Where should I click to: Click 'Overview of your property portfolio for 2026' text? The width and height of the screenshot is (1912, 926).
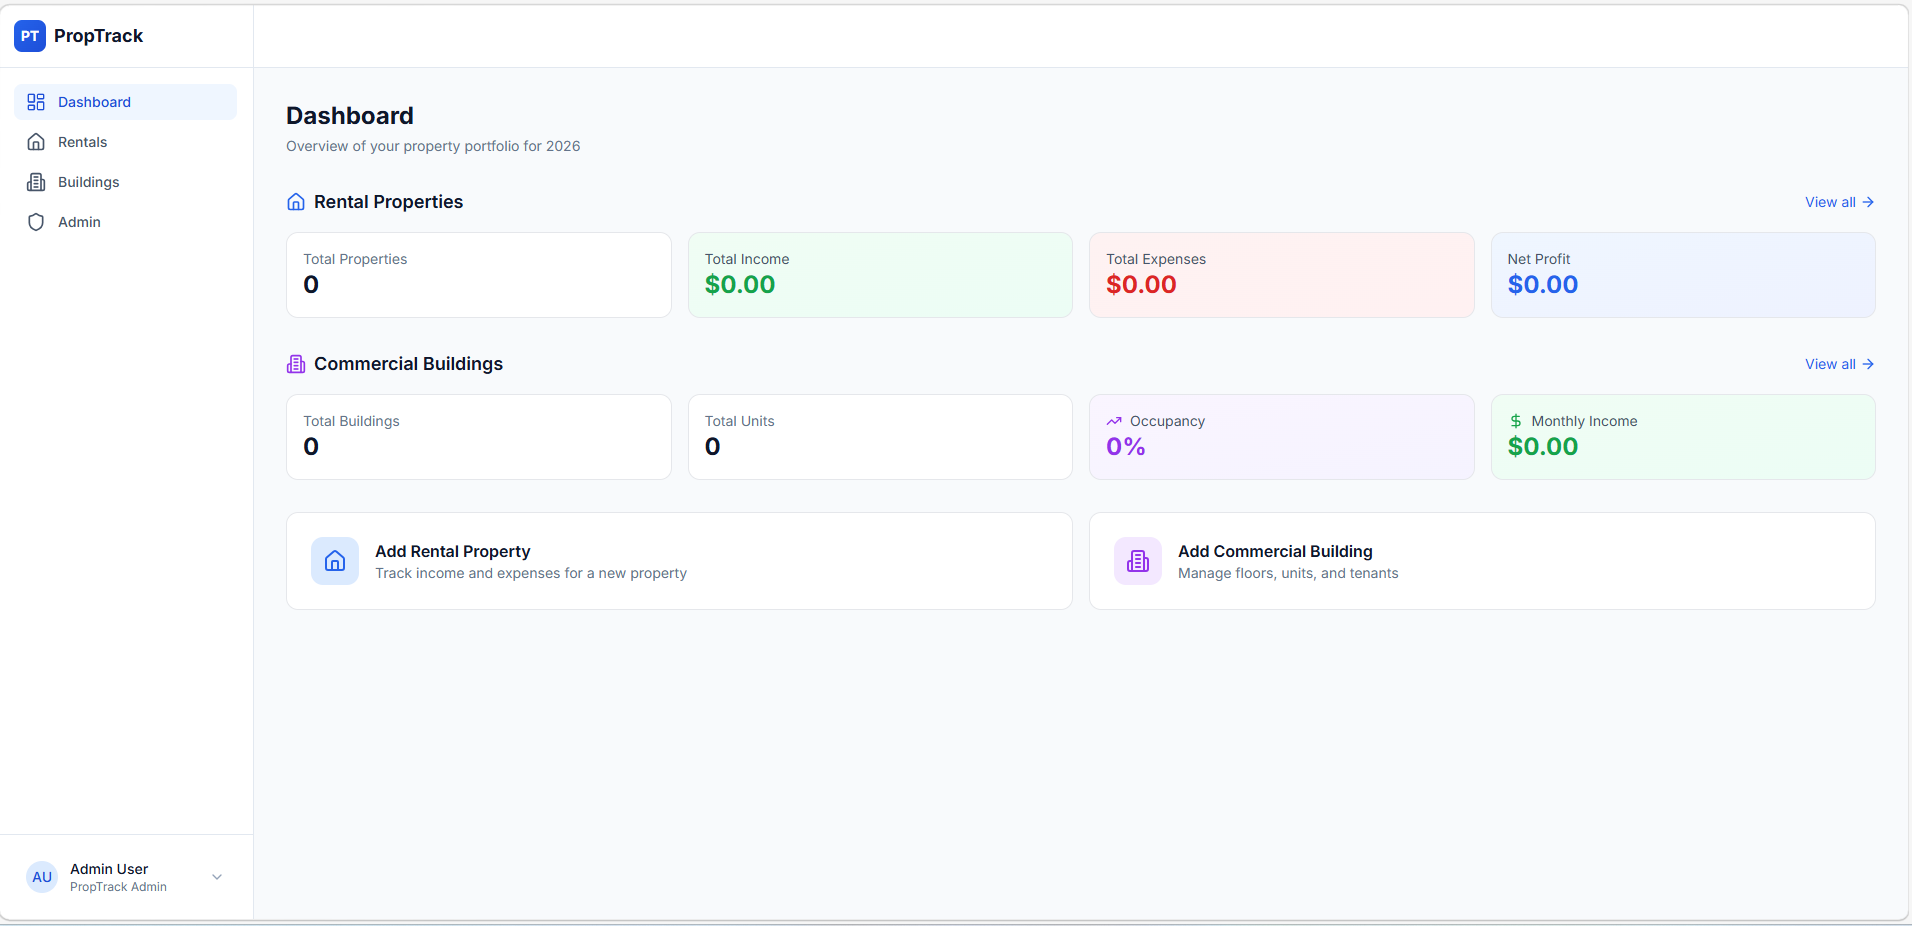coord(433,146)
